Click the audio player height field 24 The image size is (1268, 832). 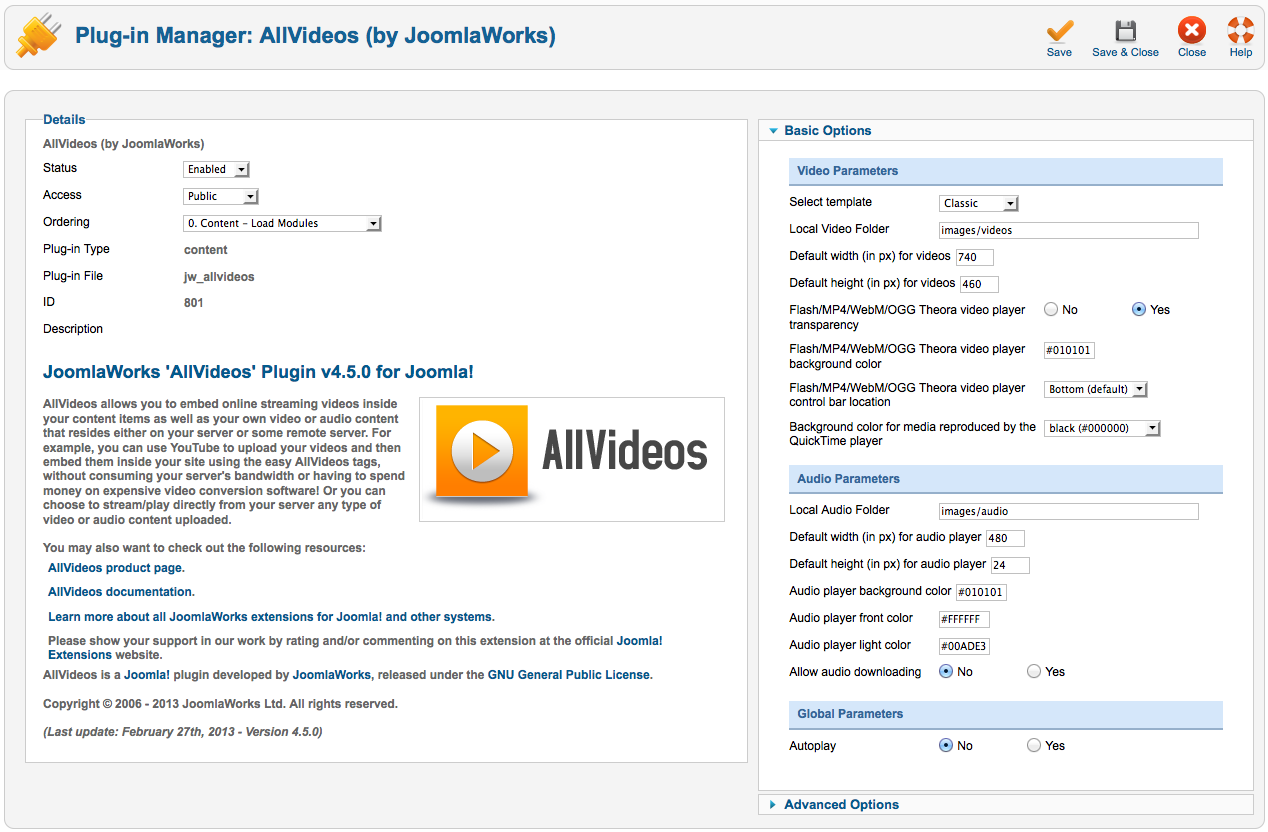(1010, 566)
